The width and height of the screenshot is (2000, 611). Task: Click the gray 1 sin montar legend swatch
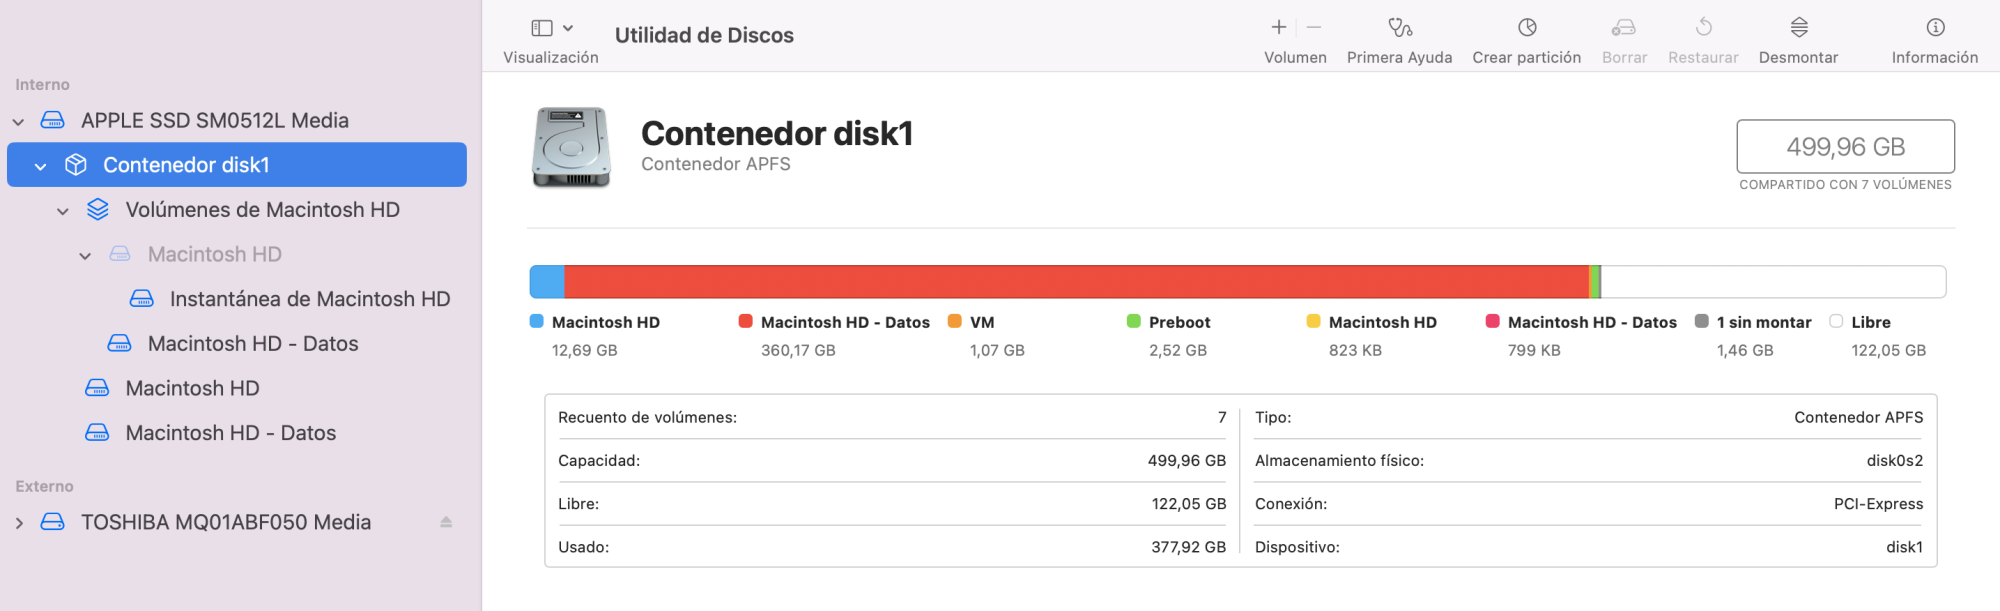(x=1702, y=321)
